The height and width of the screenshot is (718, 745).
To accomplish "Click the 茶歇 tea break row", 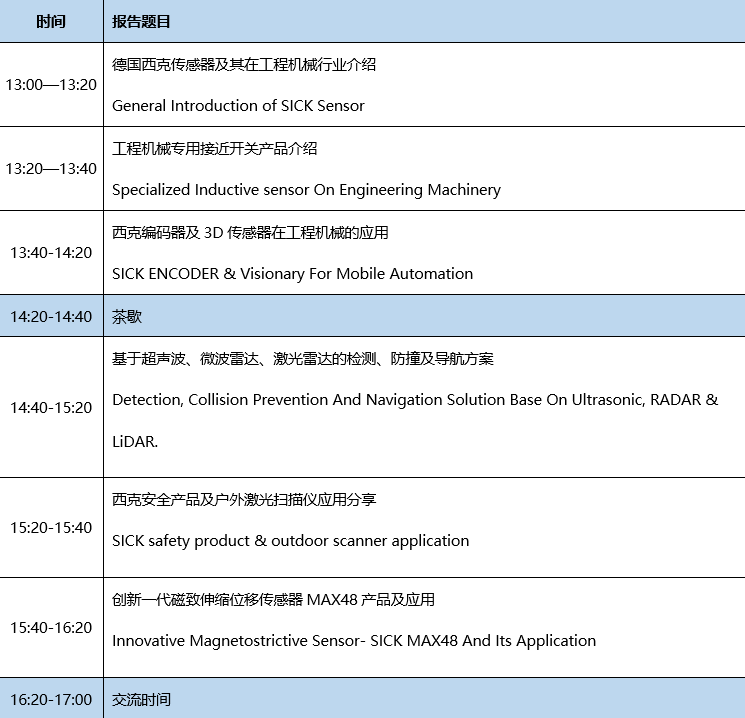I will coord(127,317).
